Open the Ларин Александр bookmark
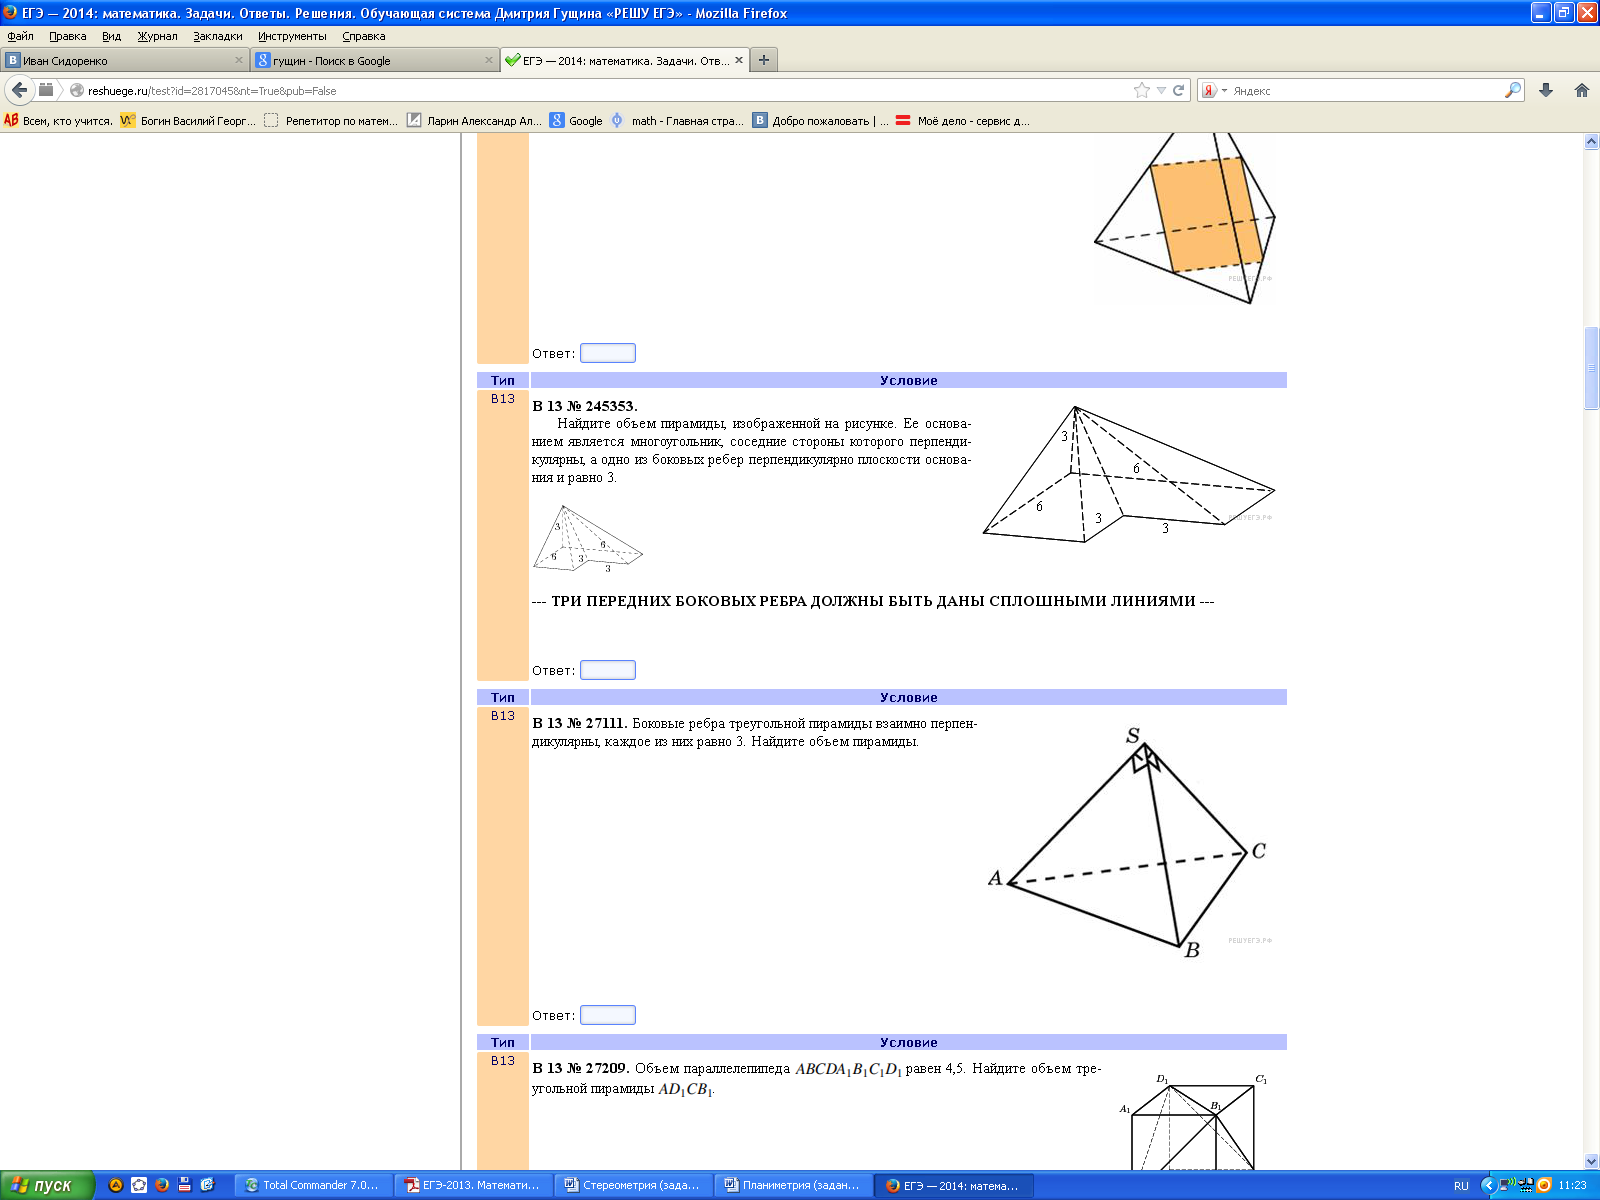 pos(474,120)
